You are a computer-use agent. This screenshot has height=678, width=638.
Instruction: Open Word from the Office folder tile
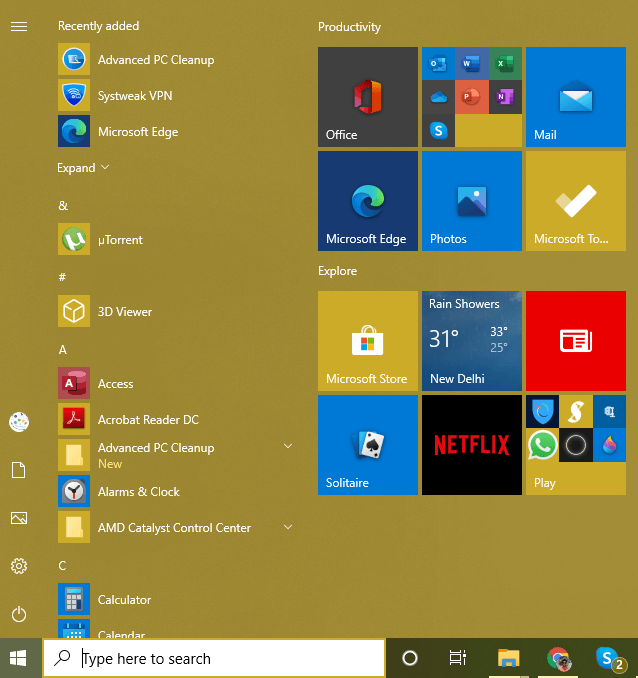point(471,64)
